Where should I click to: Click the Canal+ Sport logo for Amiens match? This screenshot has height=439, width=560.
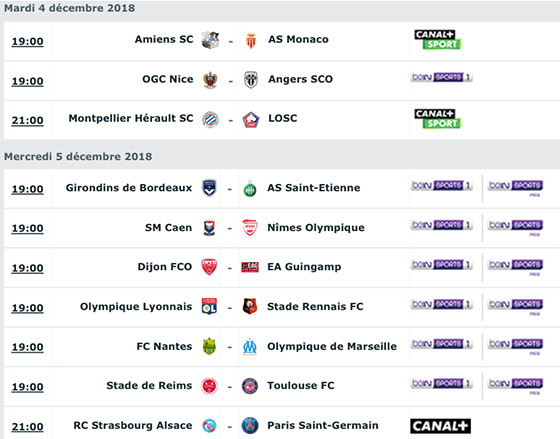(x=438, y=40)
